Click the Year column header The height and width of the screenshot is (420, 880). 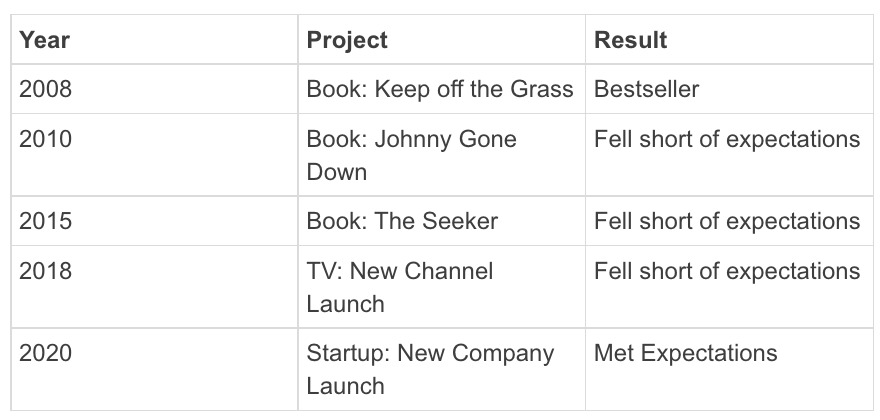click(x=44, y=41)
